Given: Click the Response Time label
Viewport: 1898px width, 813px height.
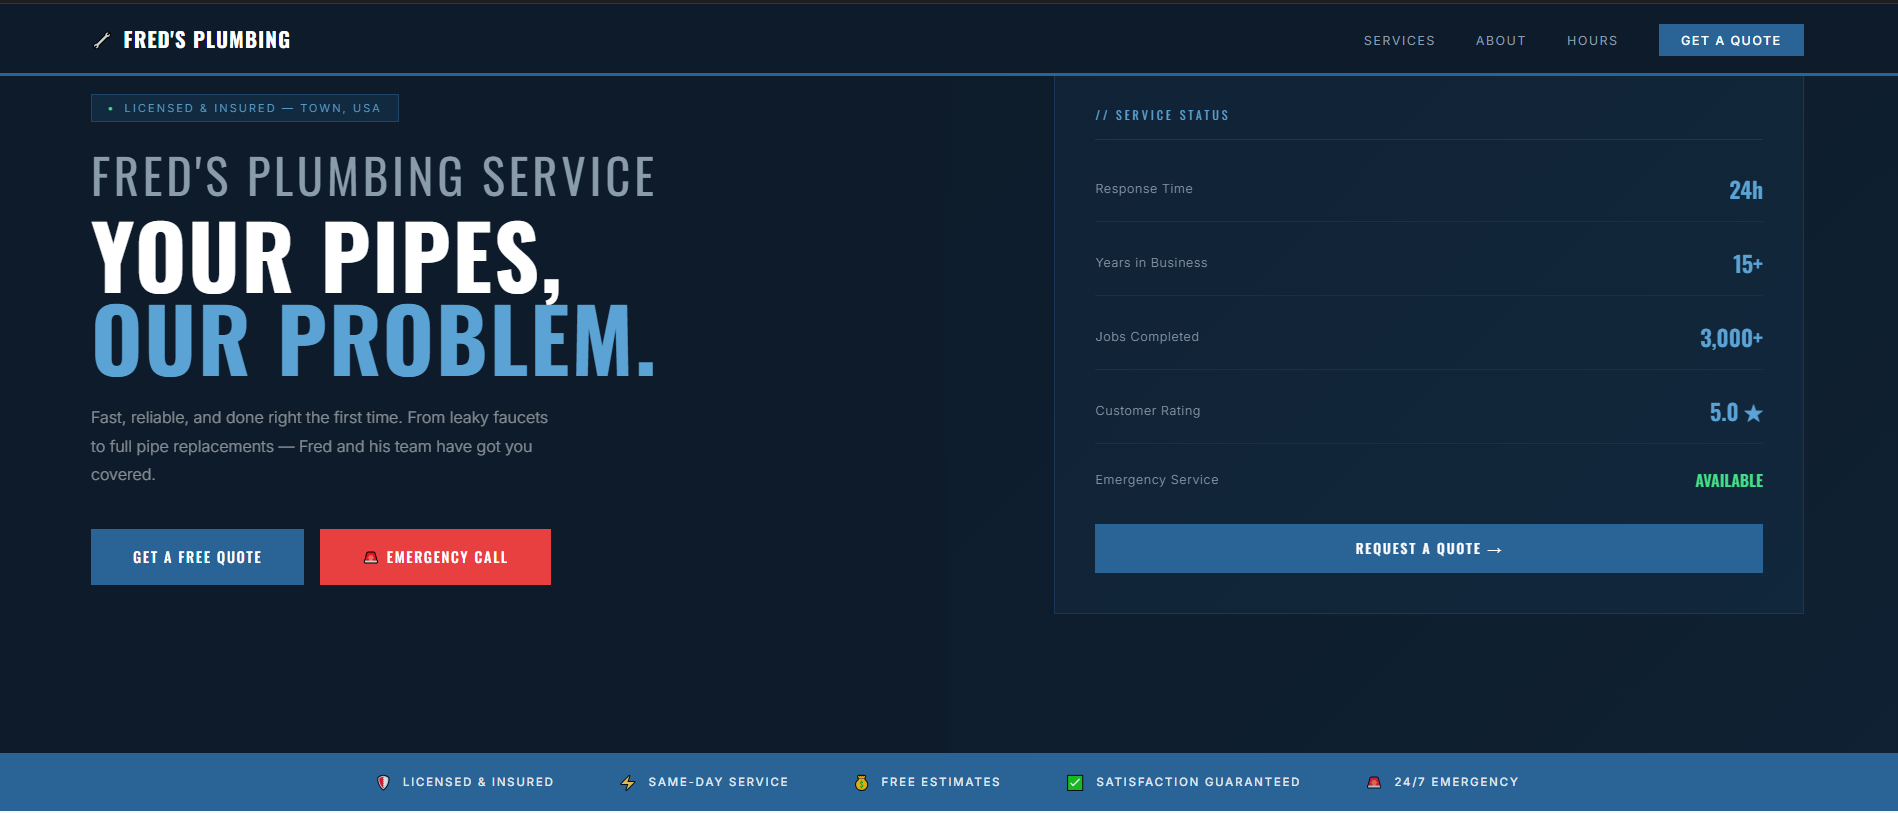Looking at the screenshot, I should pos(1144,189).
